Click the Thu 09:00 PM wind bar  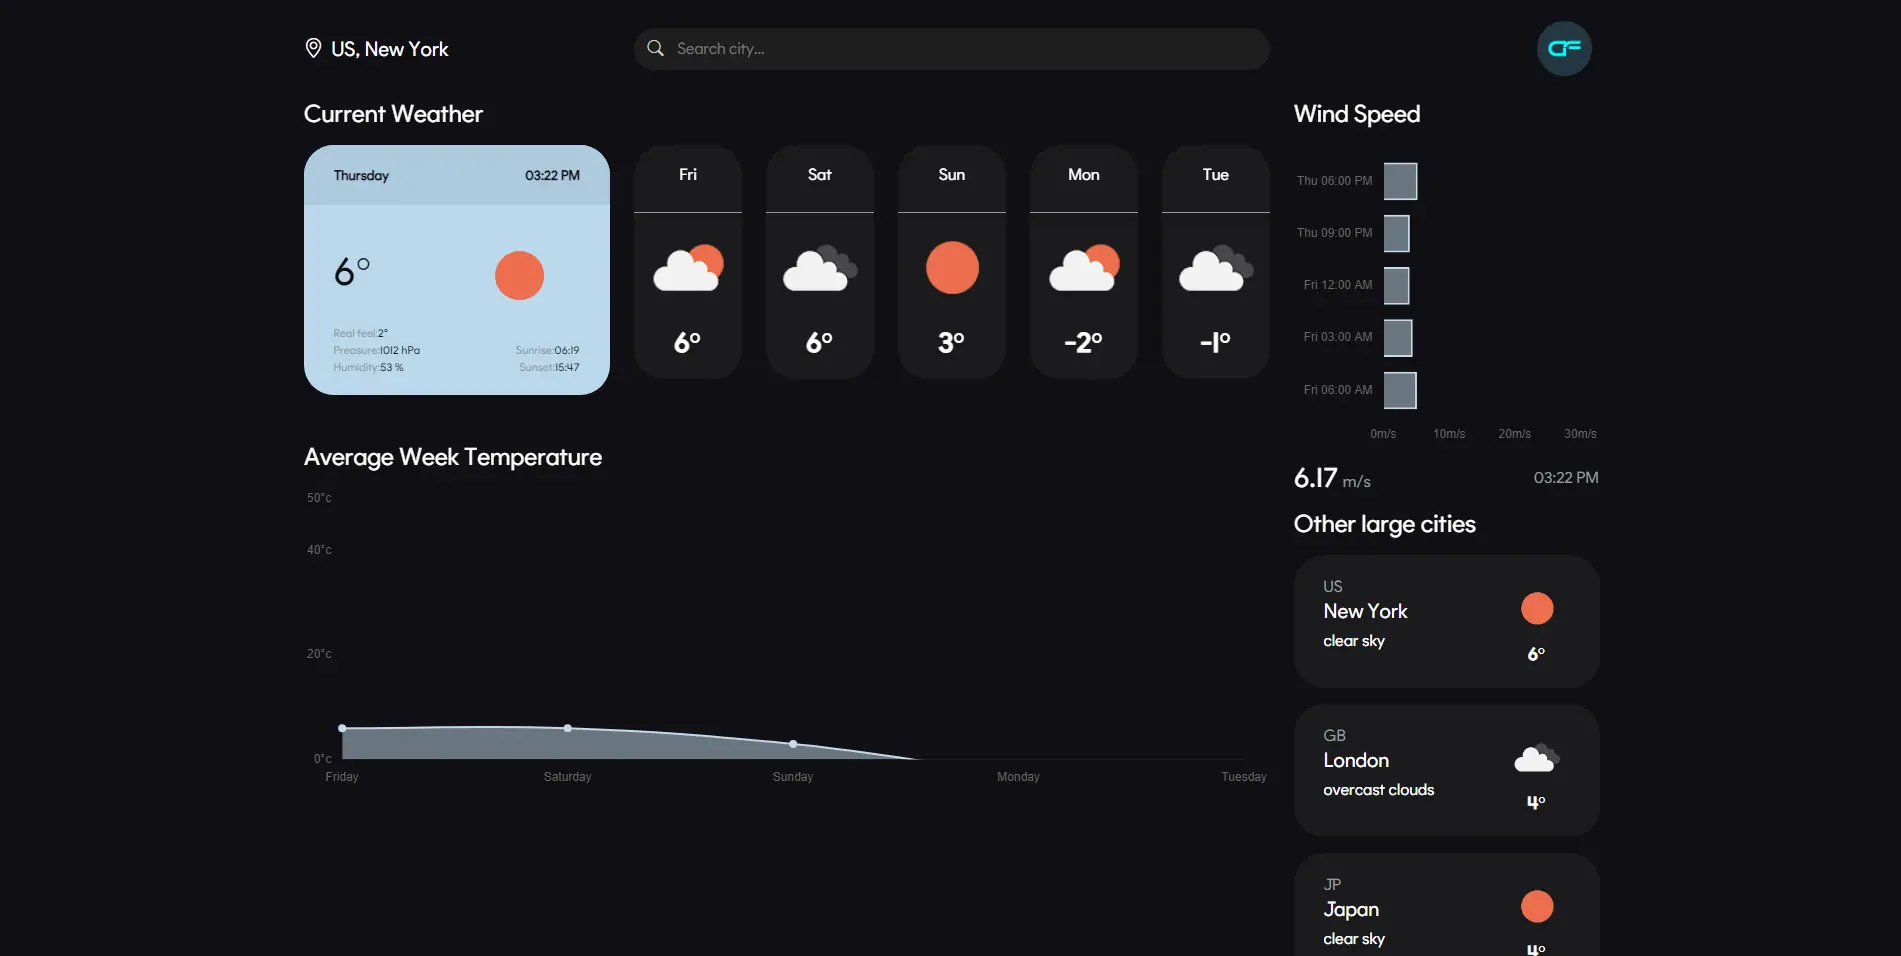click(1396, 233)
